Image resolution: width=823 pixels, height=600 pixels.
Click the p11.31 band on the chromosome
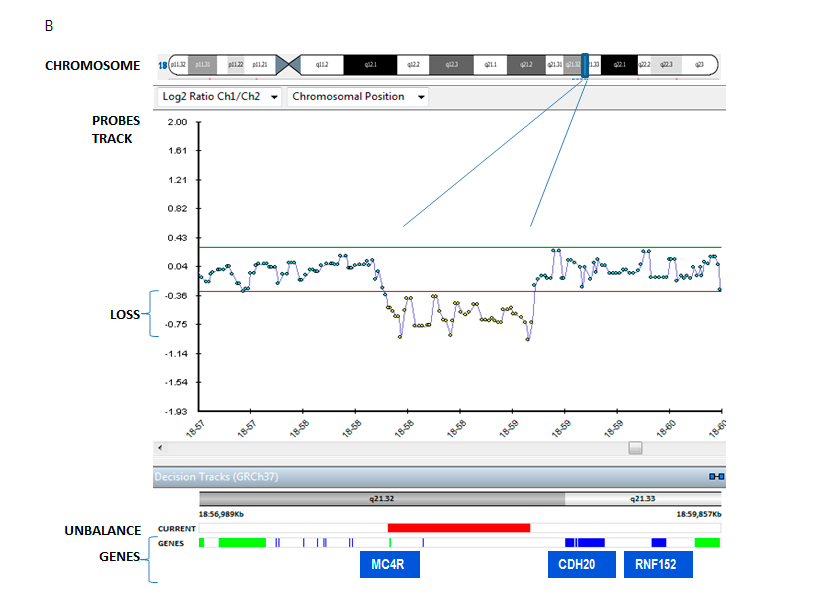coord(202,65)
